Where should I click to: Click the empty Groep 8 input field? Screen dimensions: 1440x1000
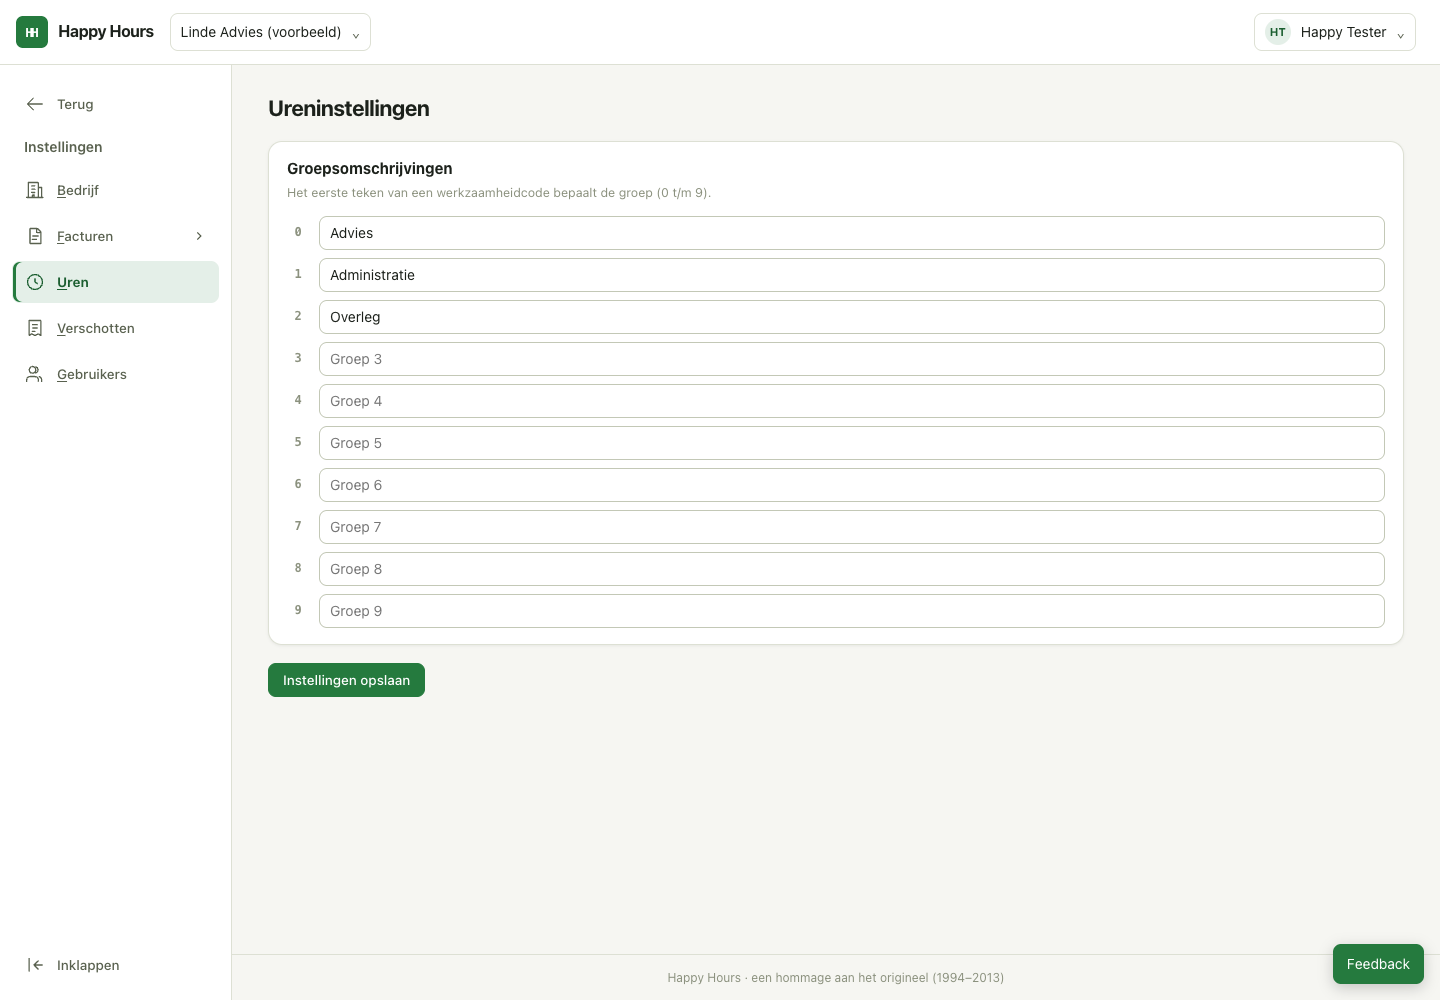(852, 569)
